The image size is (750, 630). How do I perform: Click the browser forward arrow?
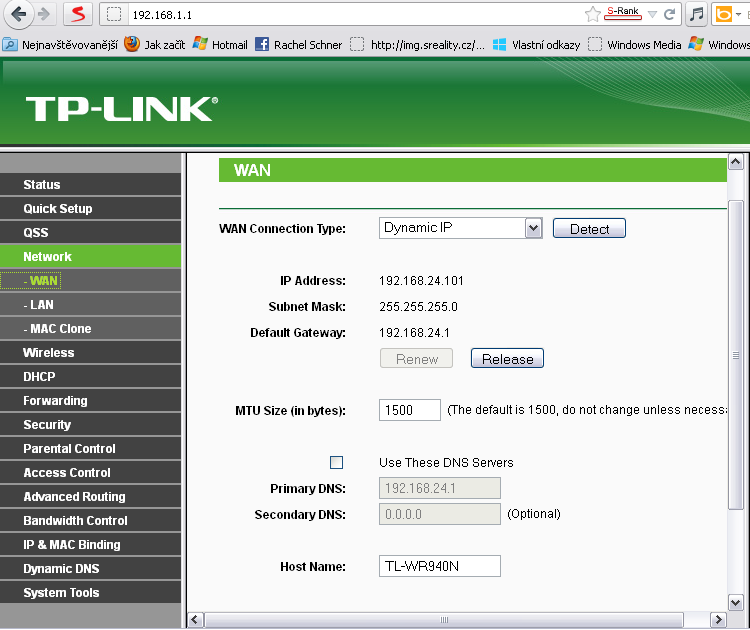[x=44, y=14]
